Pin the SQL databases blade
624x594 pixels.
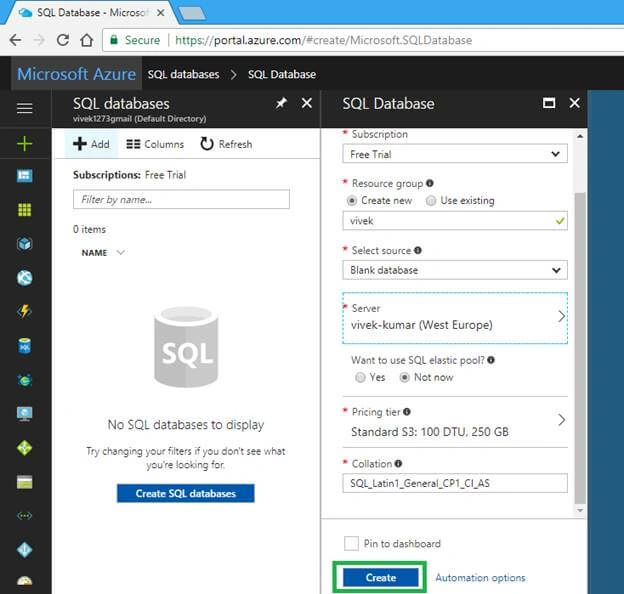click(x=281, y=103)
